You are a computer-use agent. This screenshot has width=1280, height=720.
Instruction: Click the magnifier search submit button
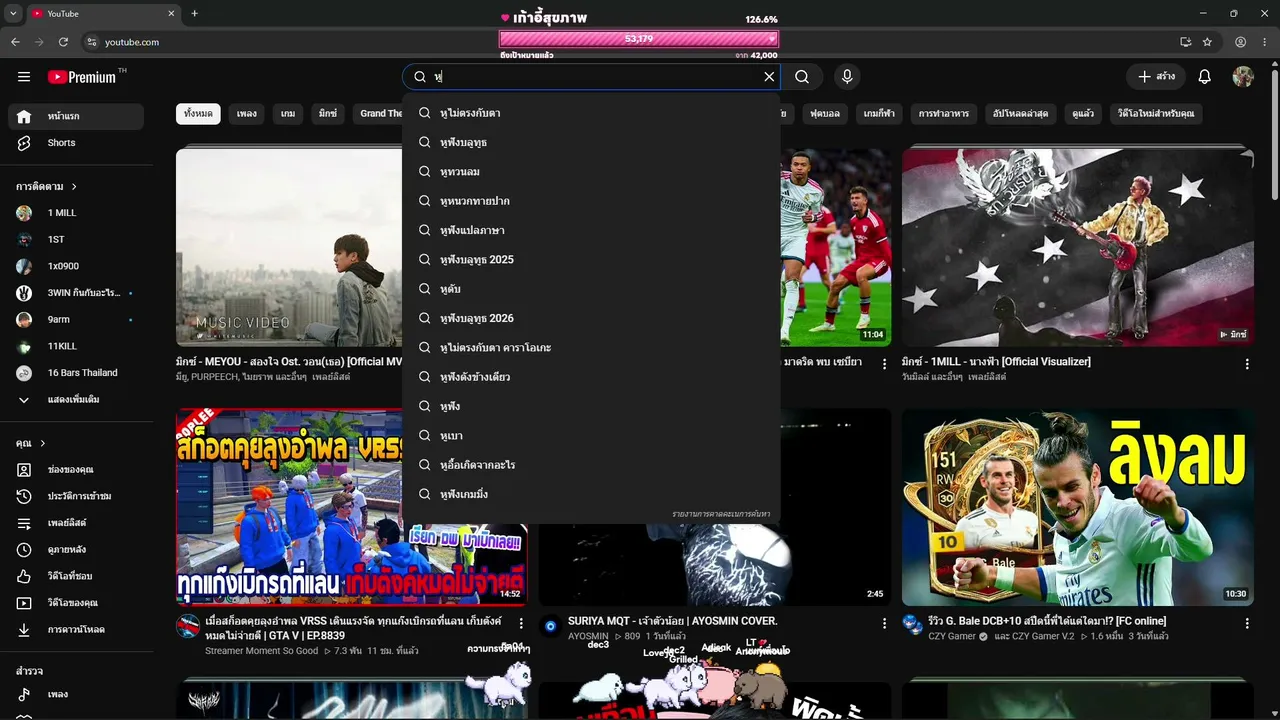click(802, 77)
